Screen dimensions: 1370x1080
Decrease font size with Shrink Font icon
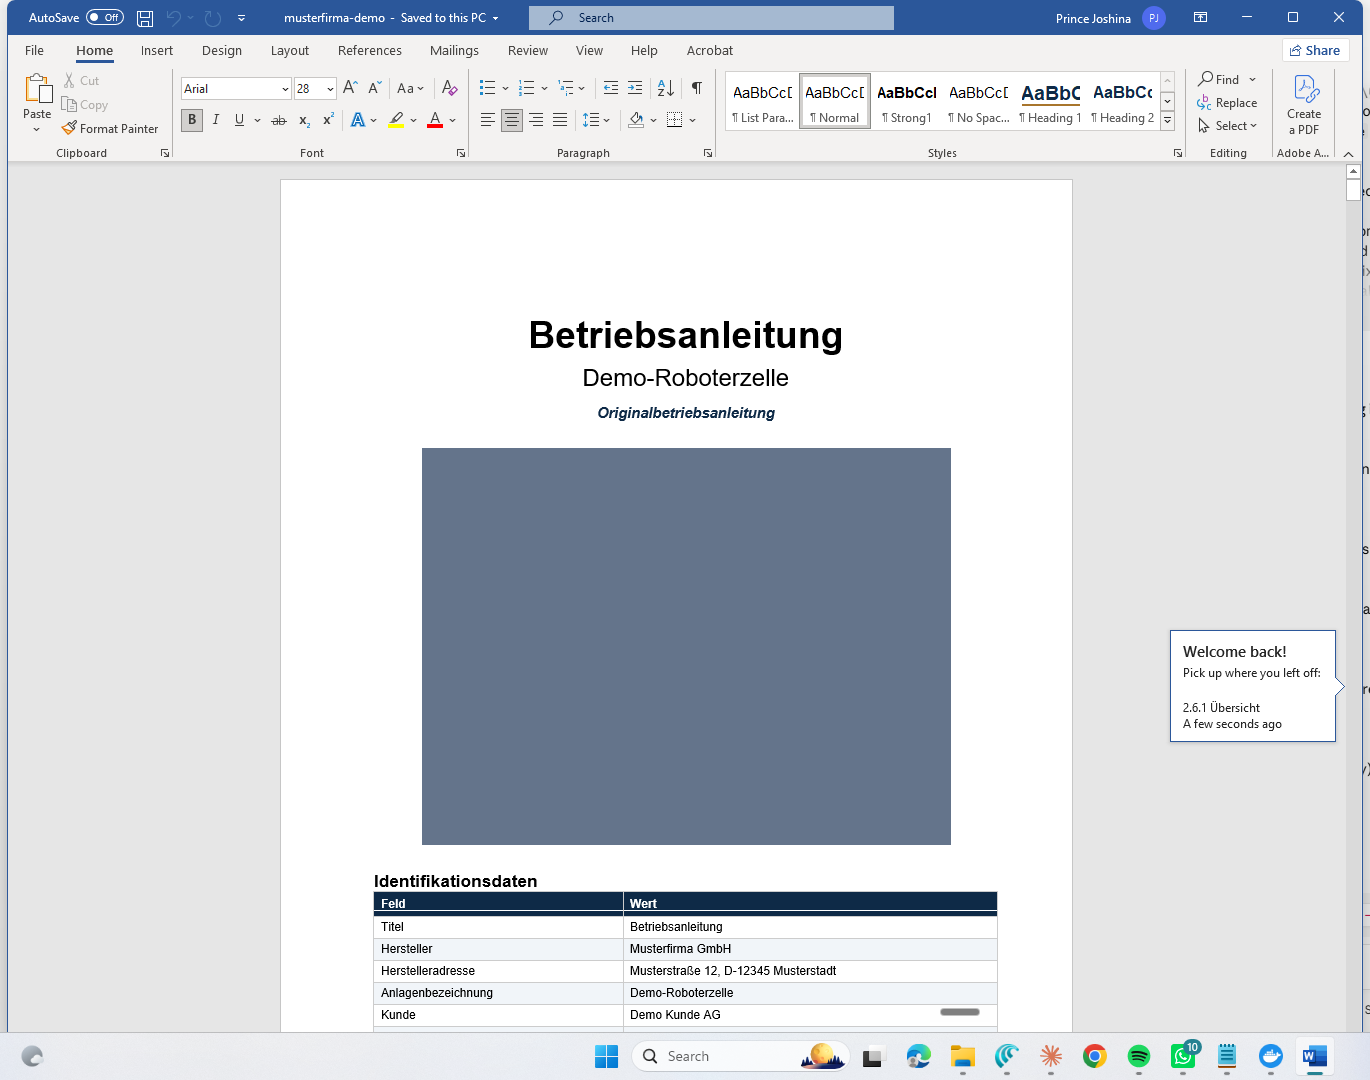tap(375, 88)
